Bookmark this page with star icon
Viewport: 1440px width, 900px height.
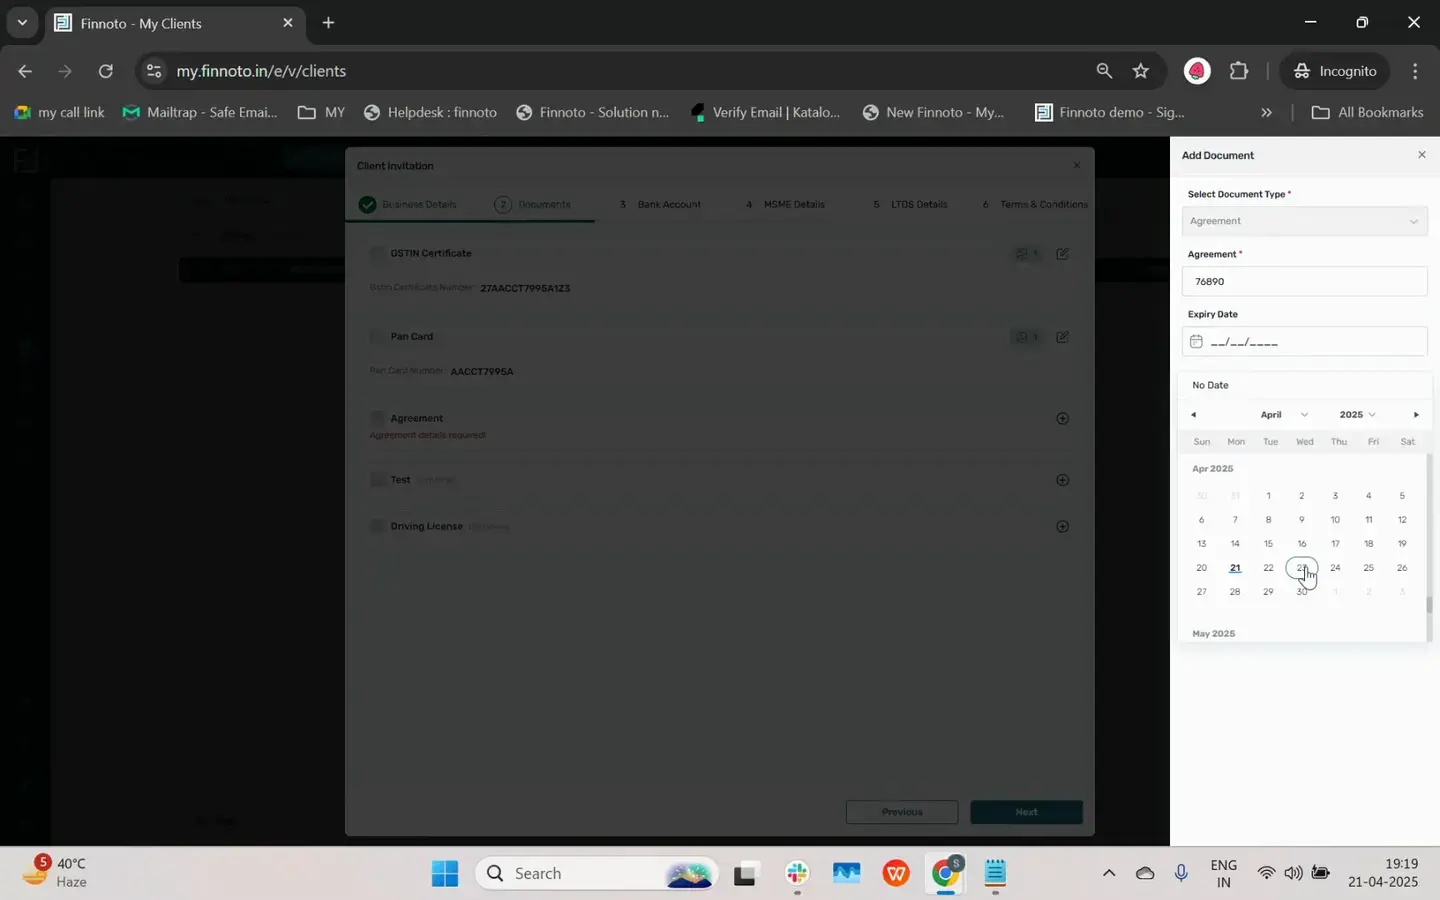(x=1141, y=71)
